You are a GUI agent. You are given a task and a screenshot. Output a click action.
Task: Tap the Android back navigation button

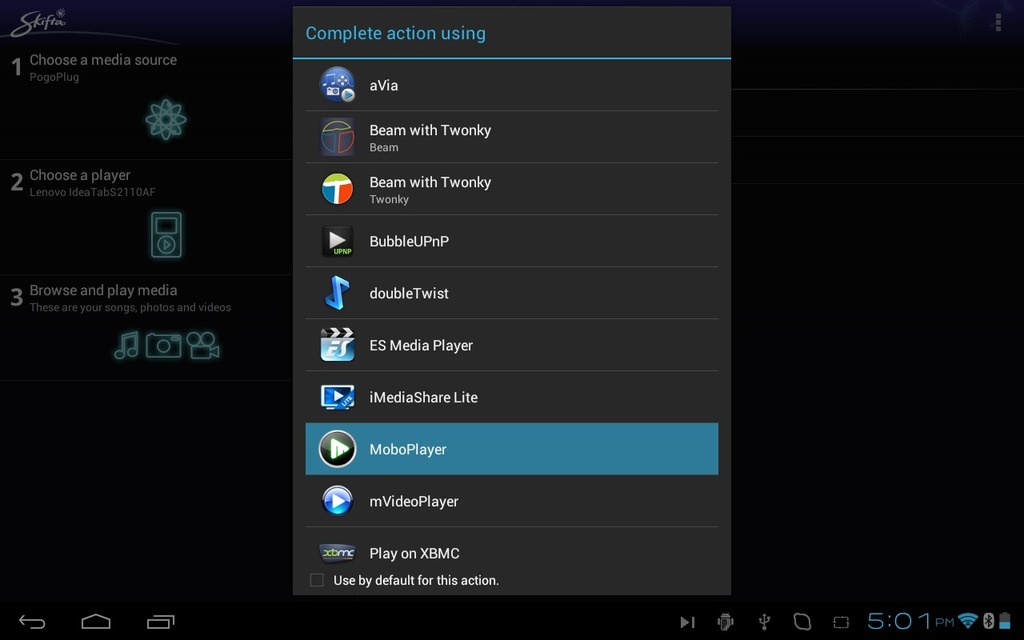31,622
